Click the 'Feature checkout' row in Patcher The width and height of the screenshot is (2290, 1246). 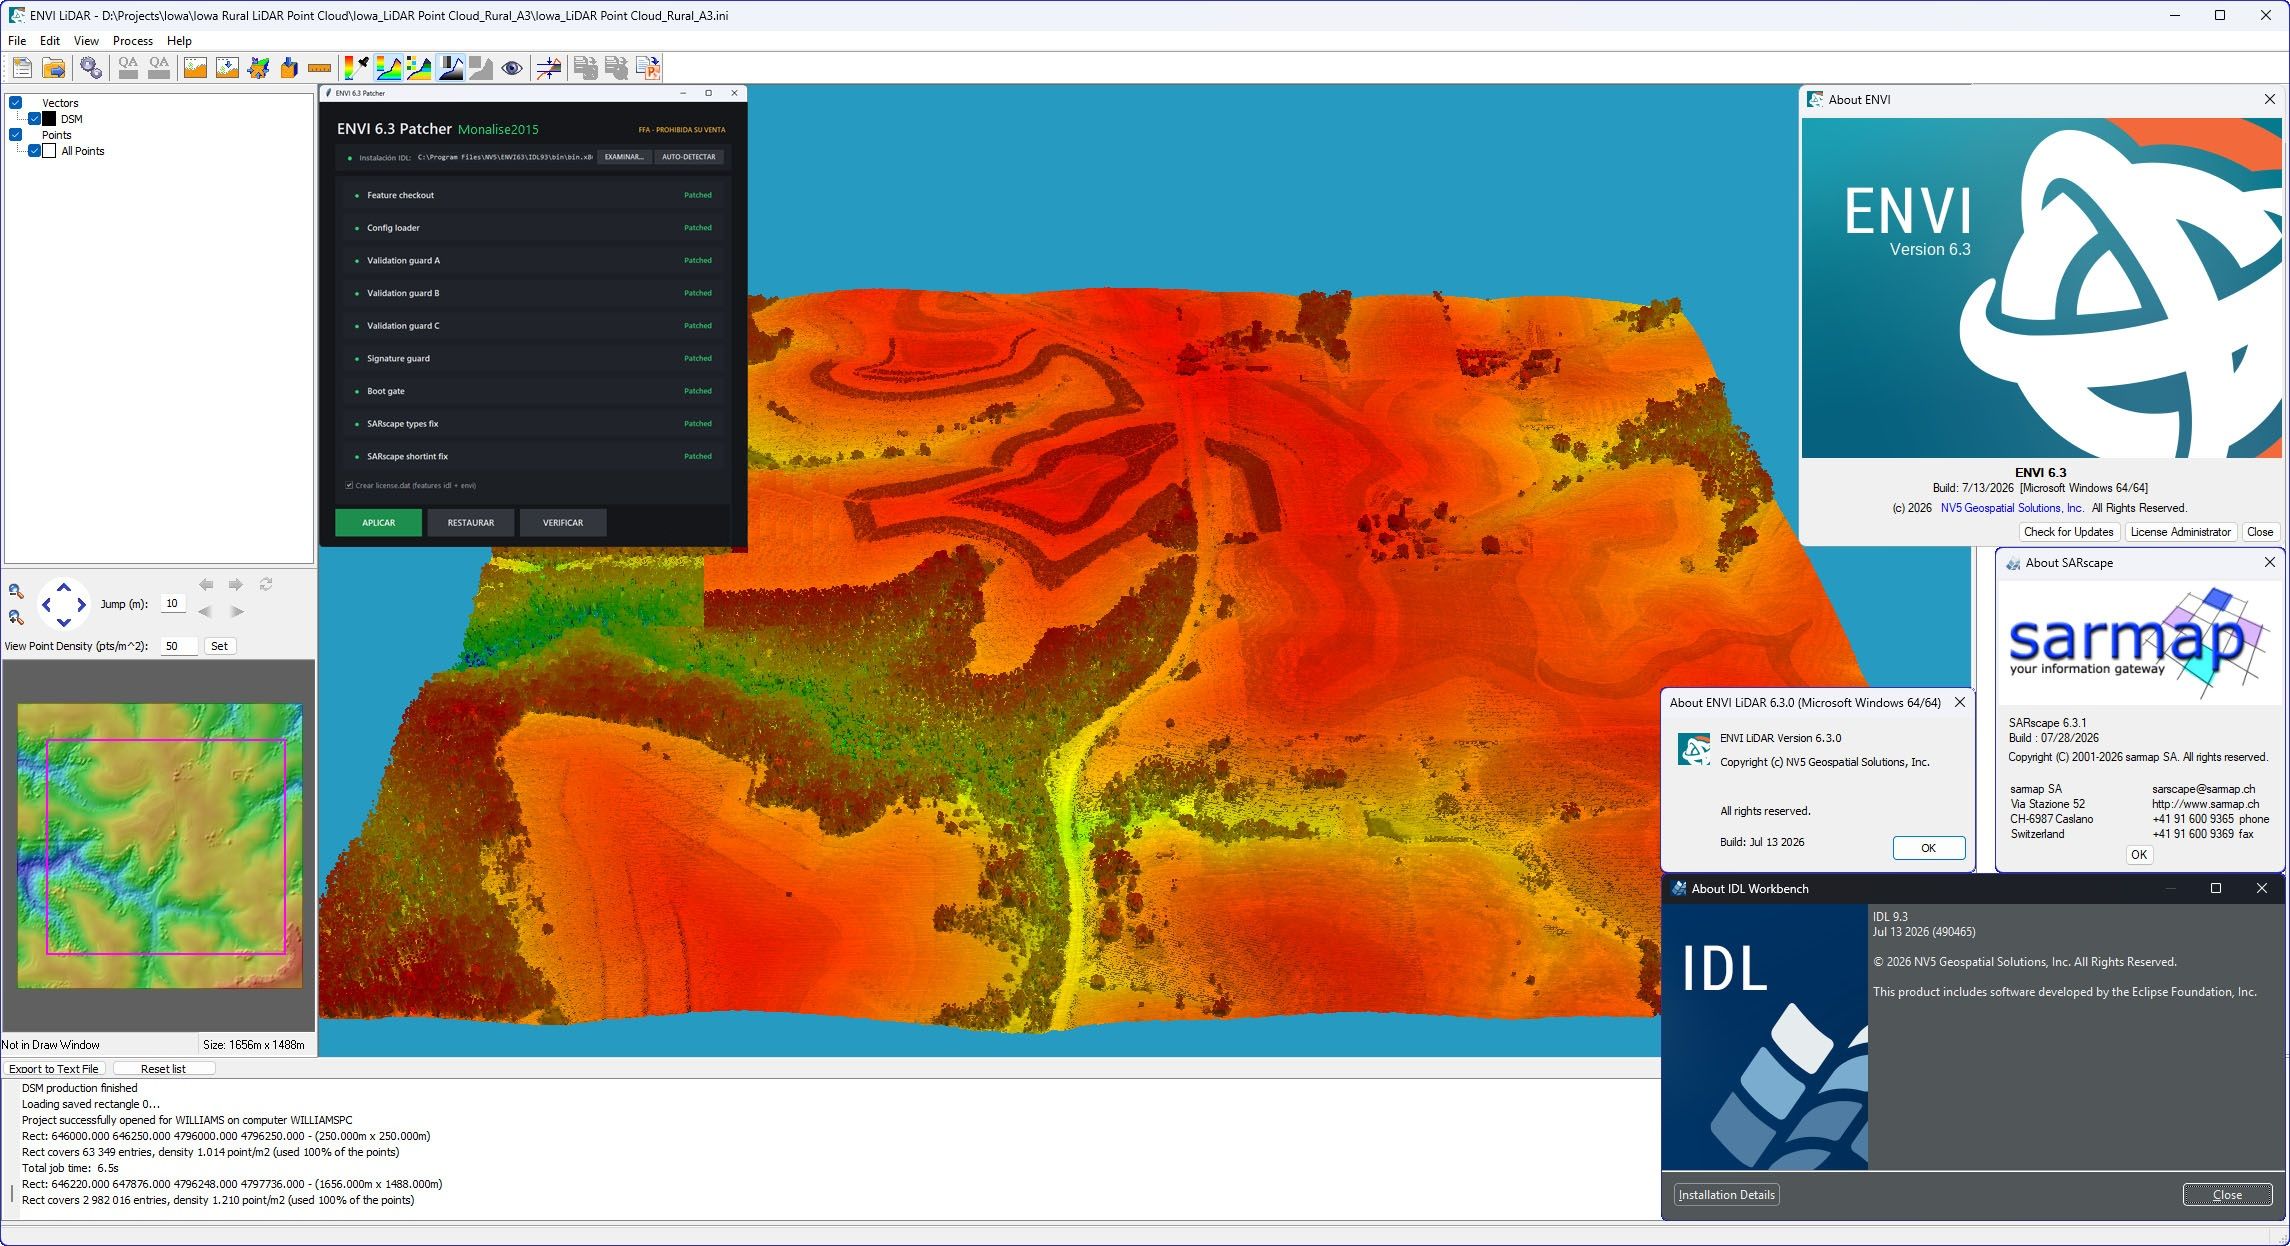(x=535, y=195)
